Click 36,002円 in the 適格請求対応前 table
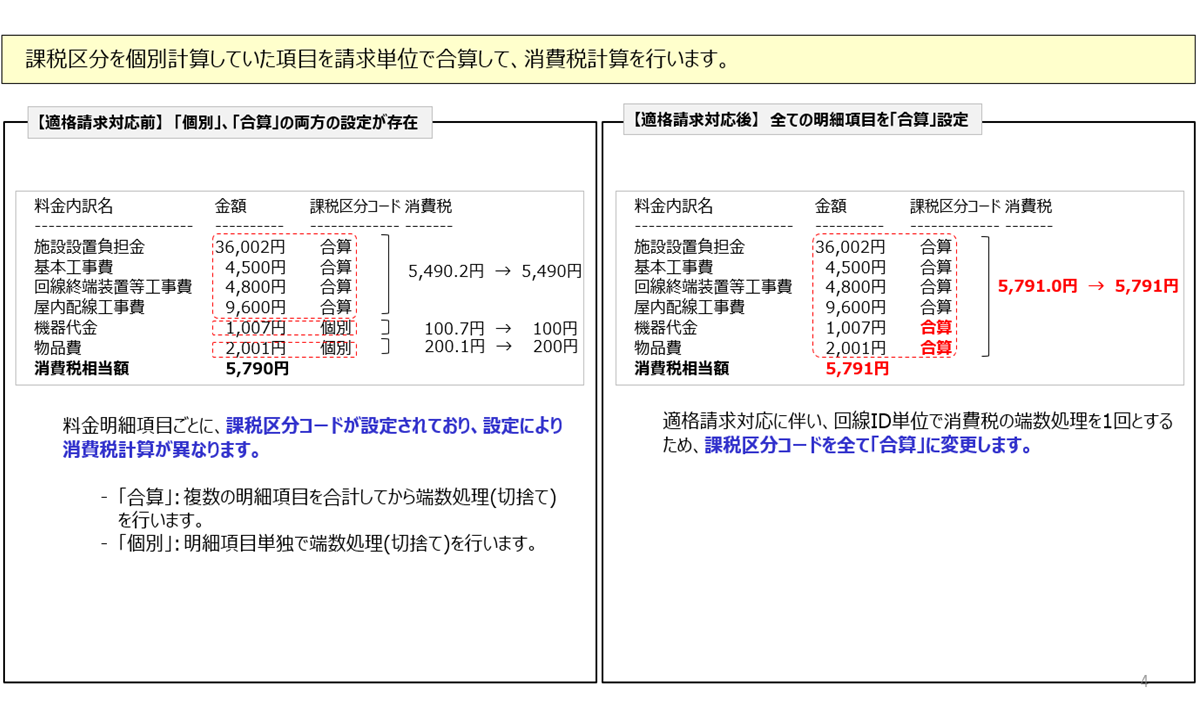The image size is (1200, 720). 250,247
